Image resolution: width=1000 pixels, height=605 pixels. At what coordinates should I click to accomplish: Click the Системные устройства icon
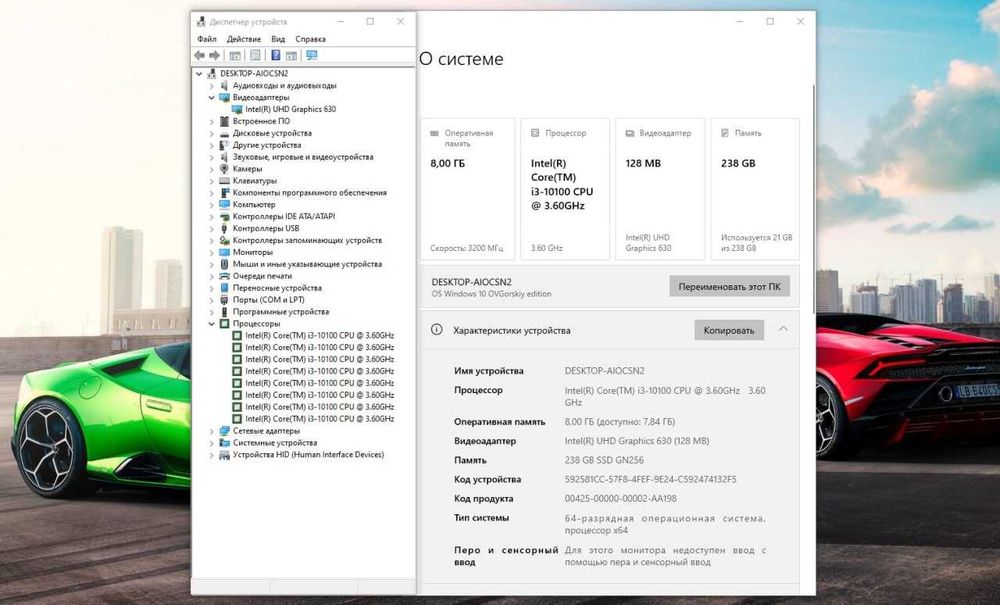pos(224,442)
